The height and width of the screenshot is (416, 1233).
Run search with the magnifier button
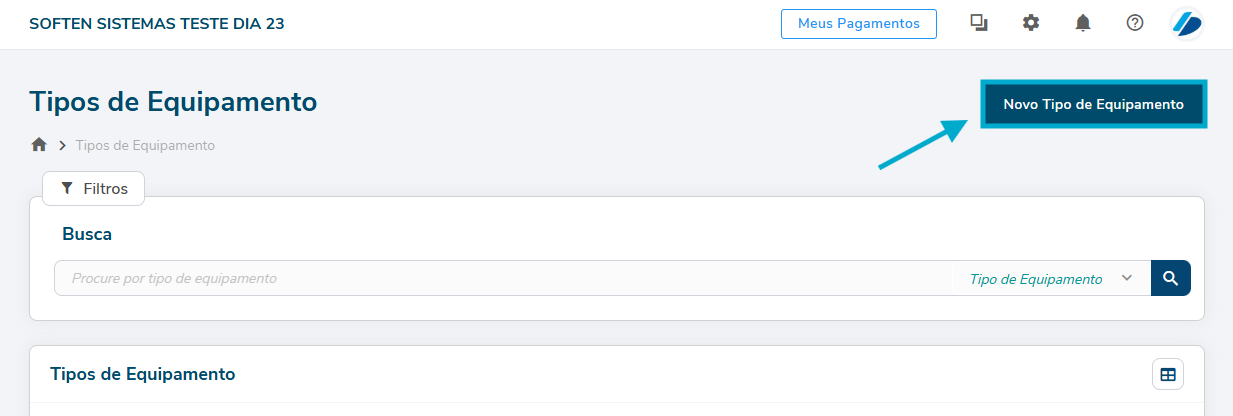pyautogui.click(x=1170, y=278)
